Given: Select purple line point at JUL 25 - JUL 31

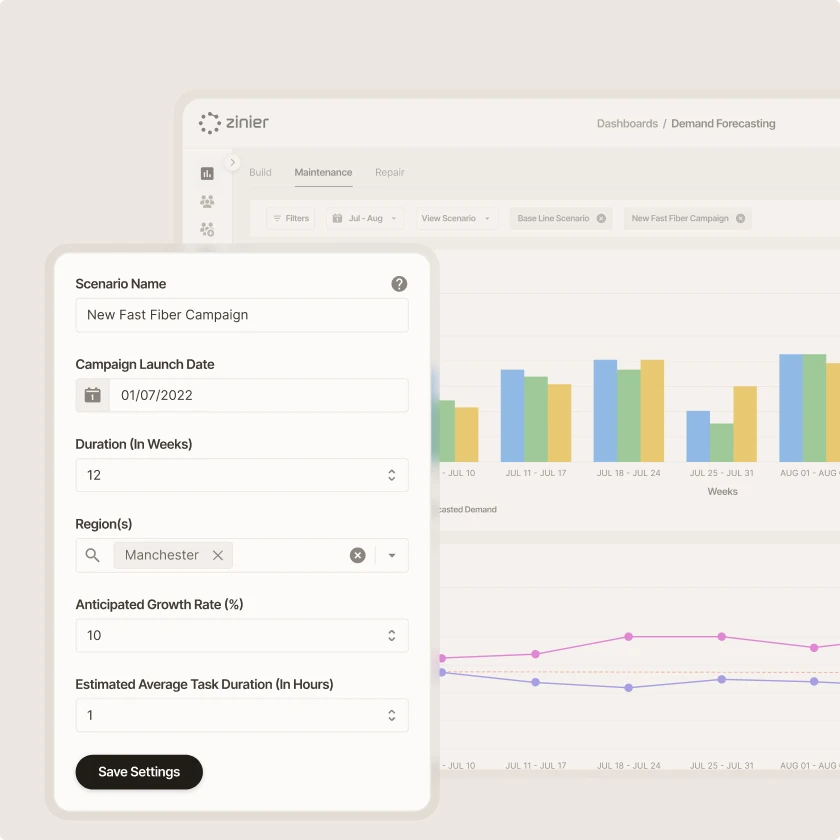Looking at the screenshot, I should (x=722, y=679).
